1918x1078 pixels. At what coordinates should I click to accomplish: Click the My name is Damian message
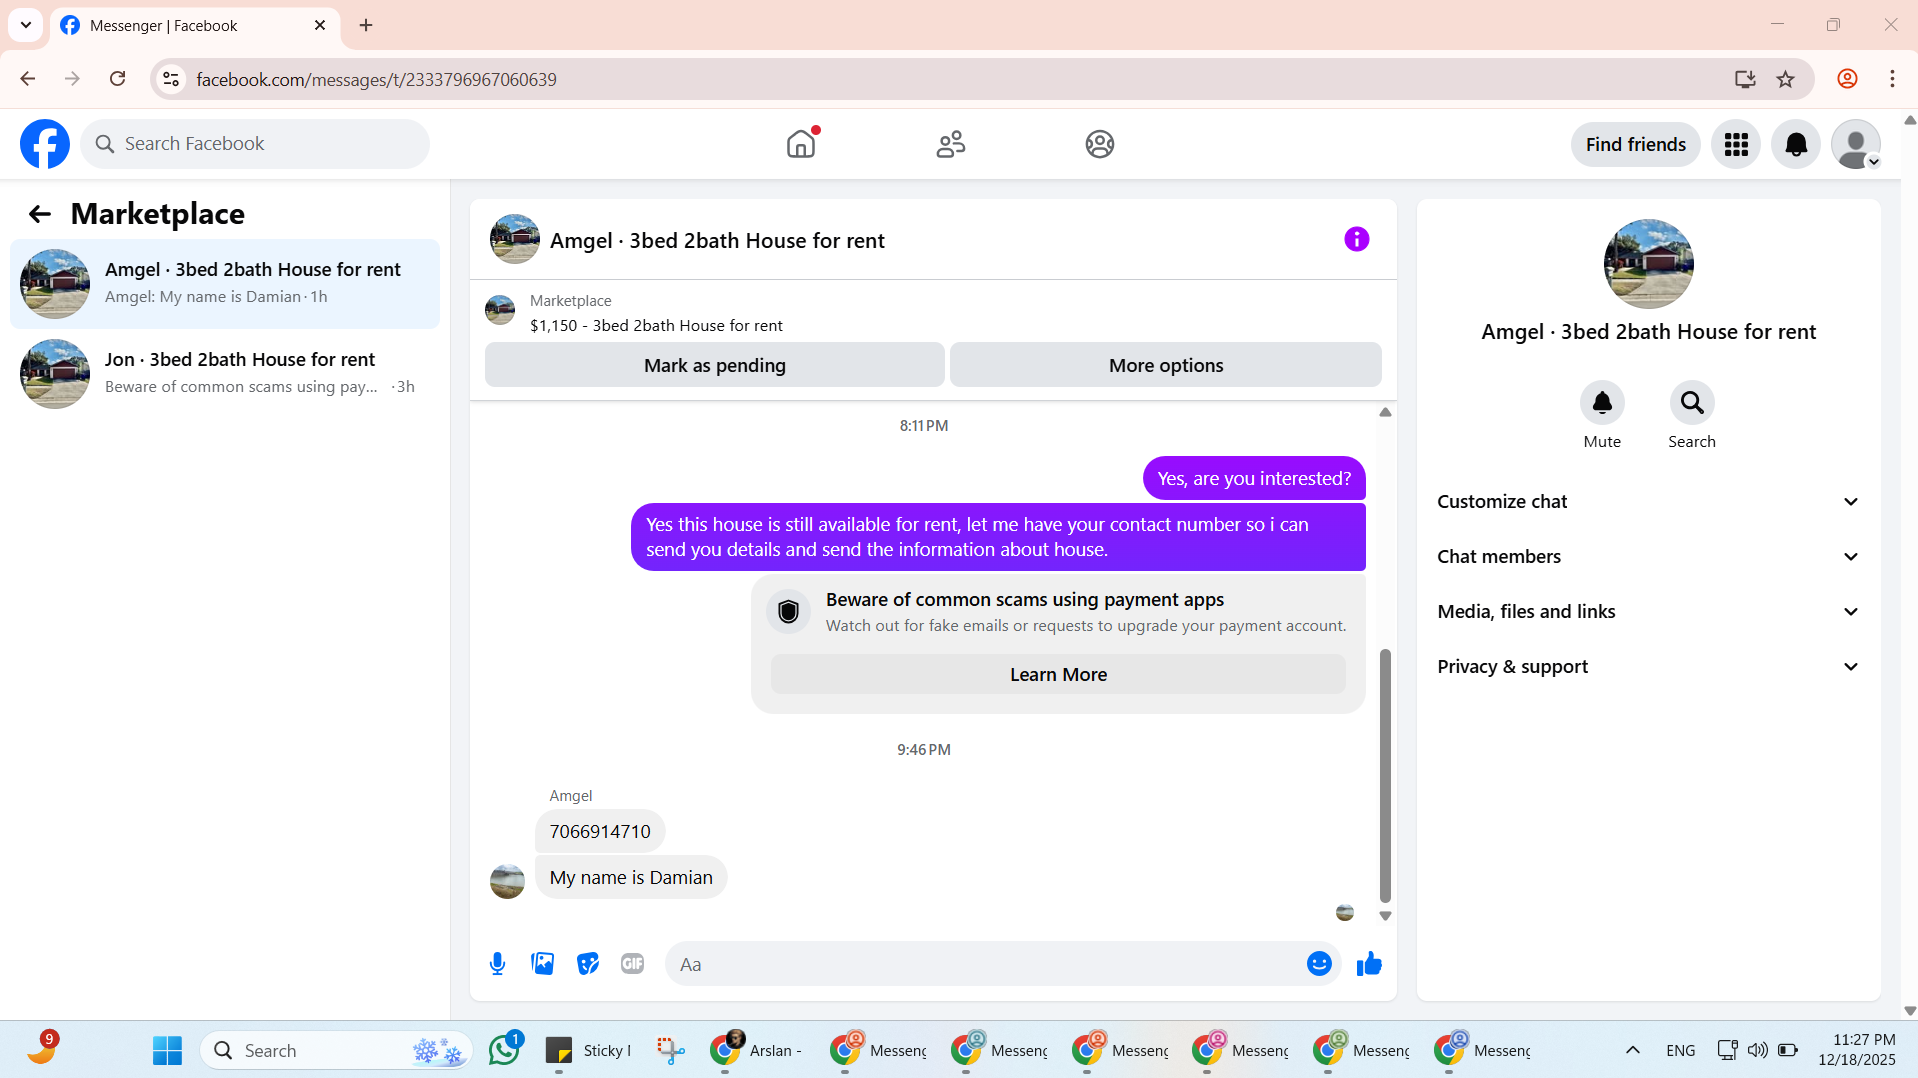click(x=631, y=878)
